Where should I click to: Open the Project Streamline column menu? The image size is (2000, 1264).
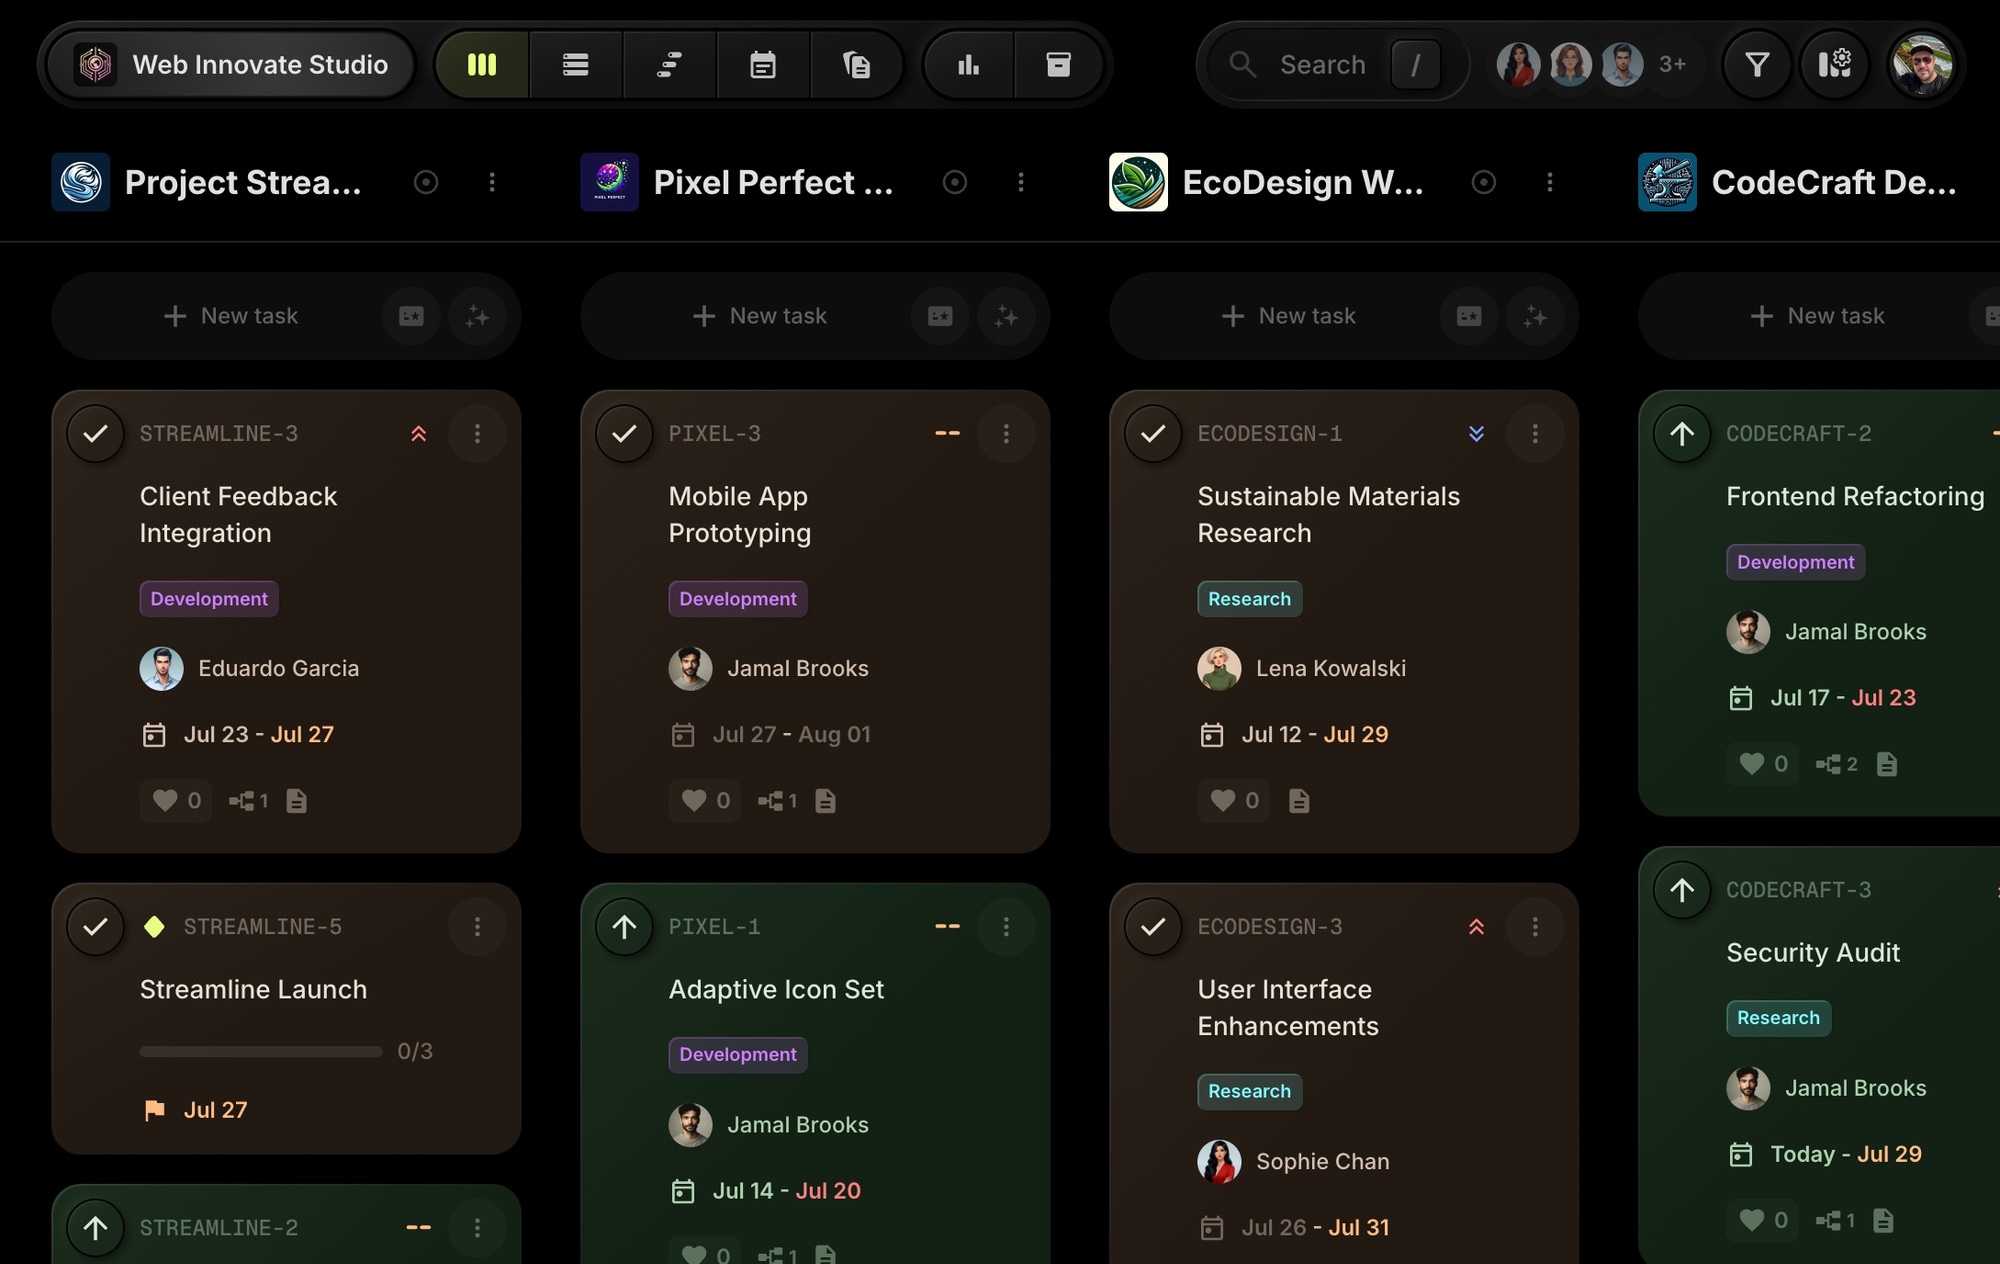[x=492, y=182]
